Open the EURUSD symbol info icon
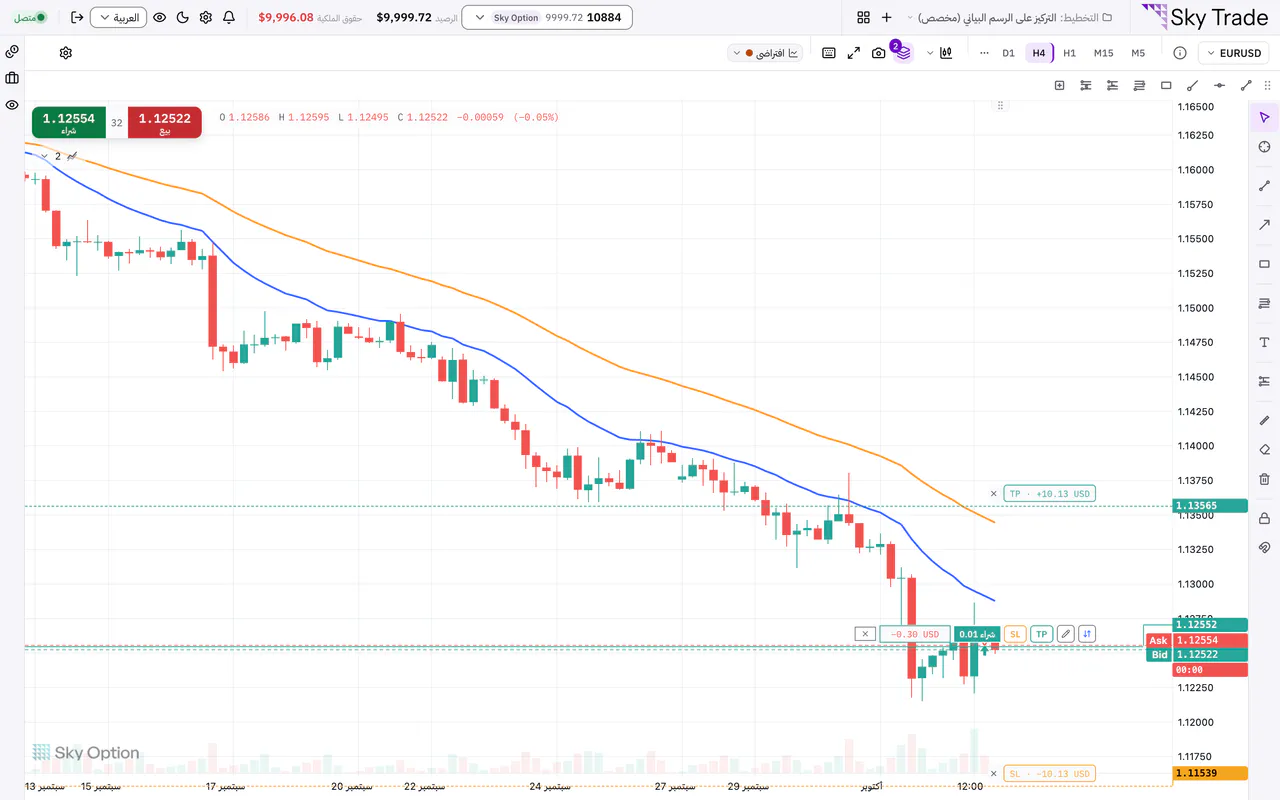This screenshot has width=1280, height=800. [1180, 53]
